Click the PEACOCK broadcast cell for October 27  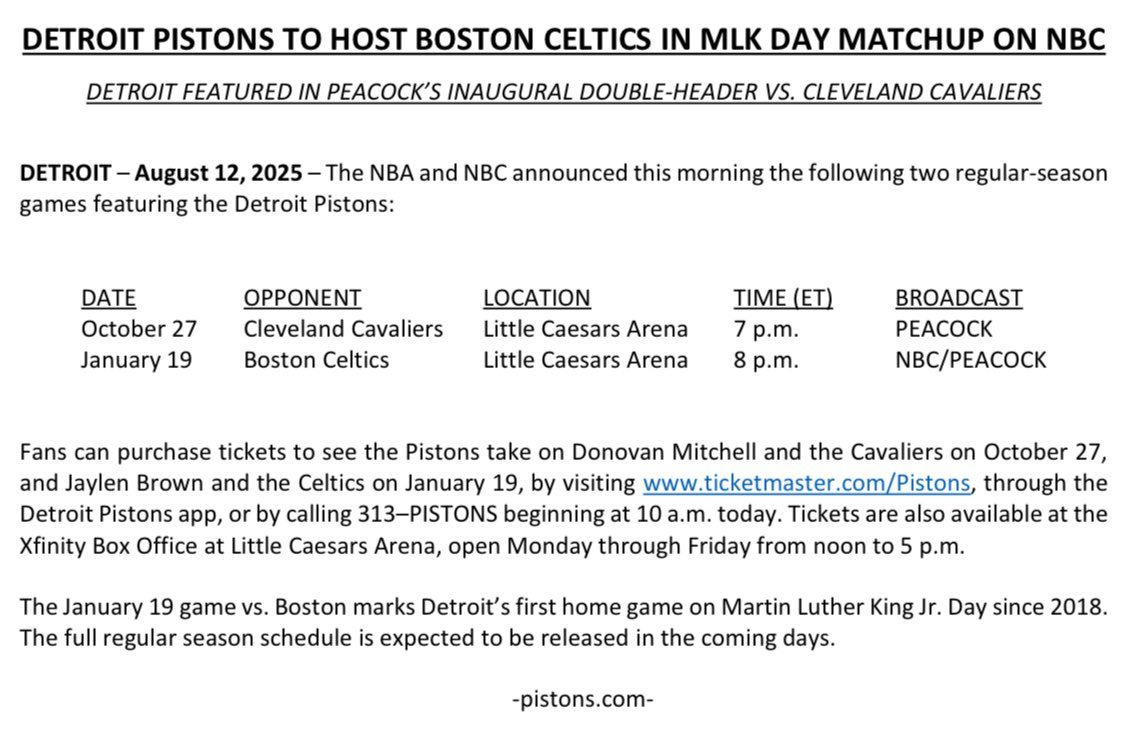tap(944, 329)
